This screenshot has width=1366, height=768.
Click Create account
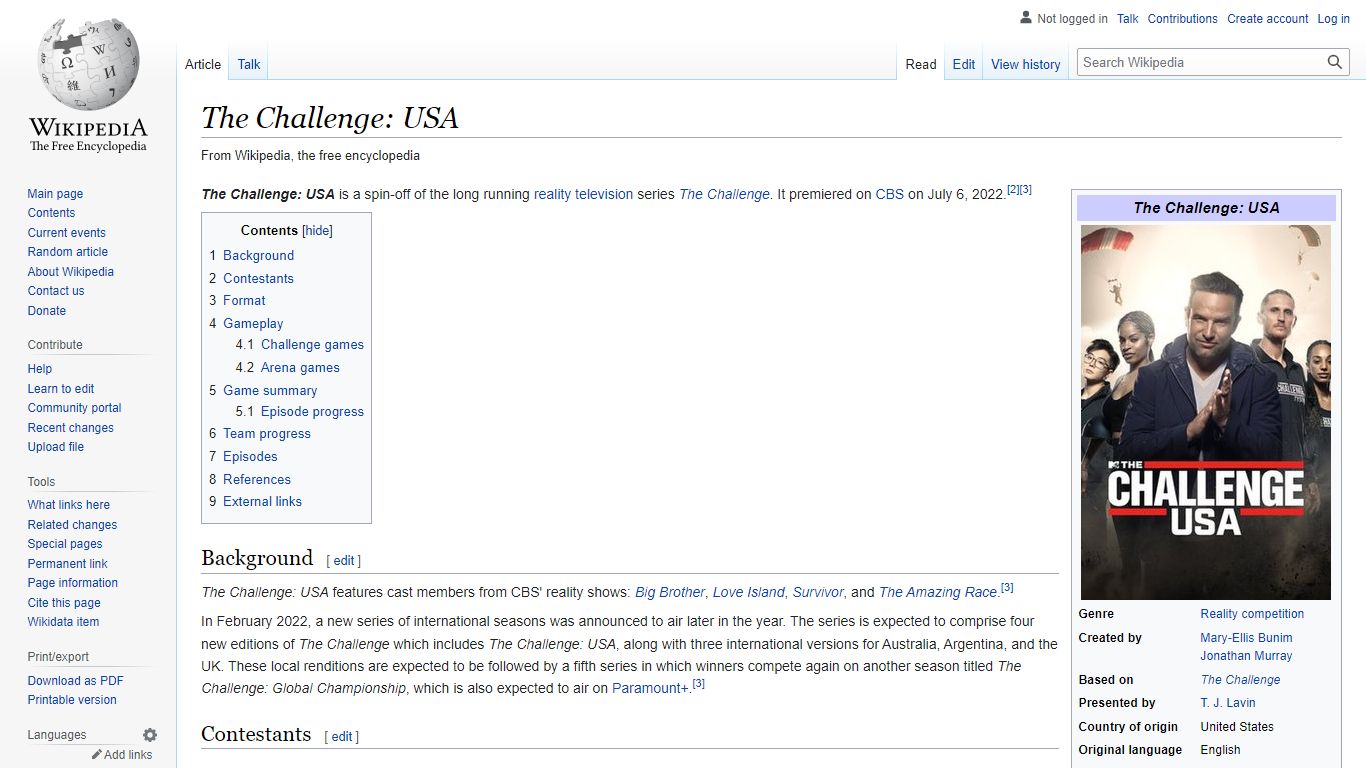(x=1268, y=19)
